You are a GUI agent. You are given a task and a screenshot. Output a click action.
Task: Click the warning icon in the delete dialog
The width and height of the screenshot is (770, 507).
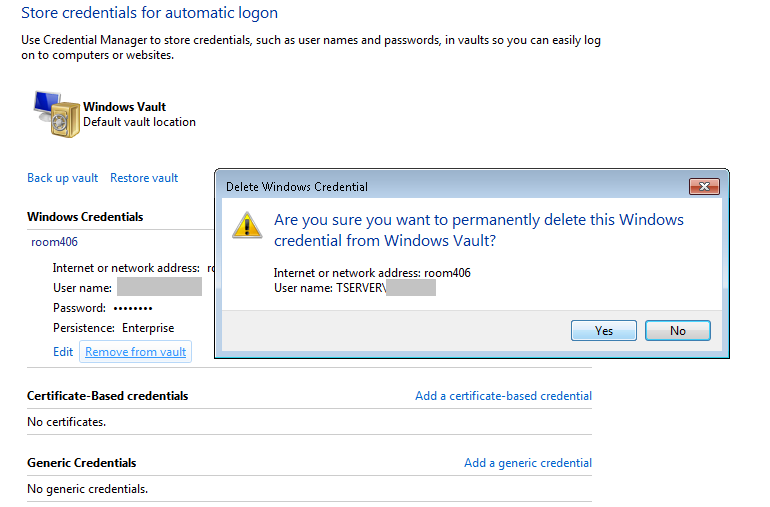point(247,225)
